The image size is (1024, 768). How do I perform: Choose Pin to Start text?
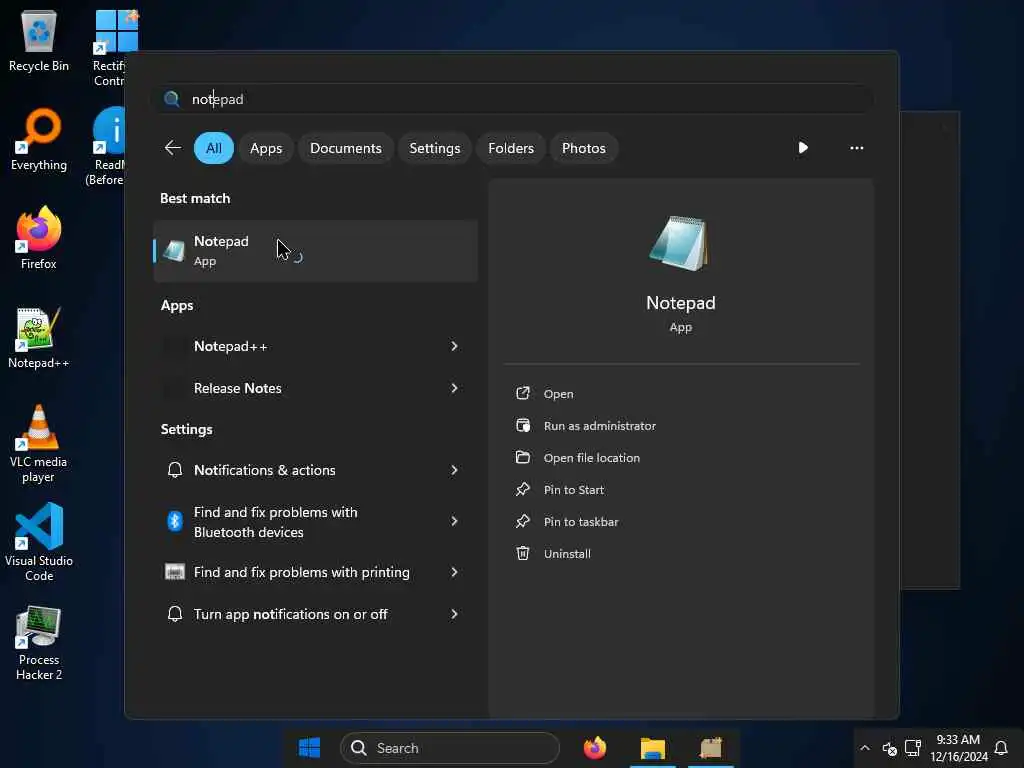coord(573,490)
